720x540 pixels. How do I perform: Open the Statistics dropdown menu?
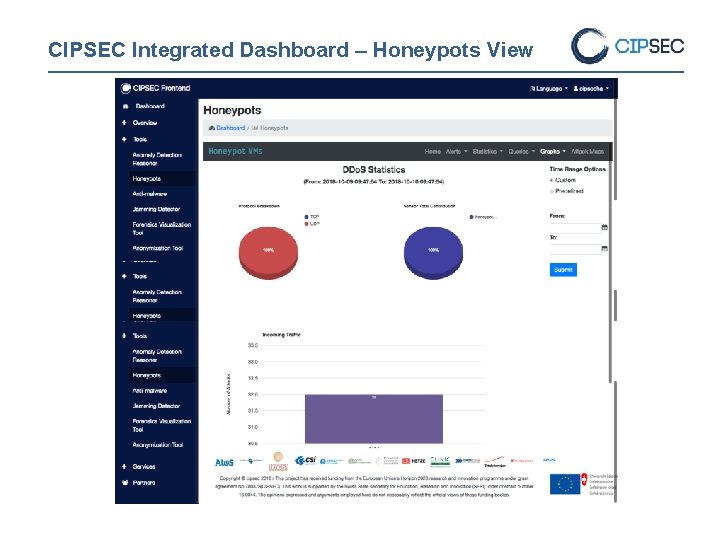(488, 152)
